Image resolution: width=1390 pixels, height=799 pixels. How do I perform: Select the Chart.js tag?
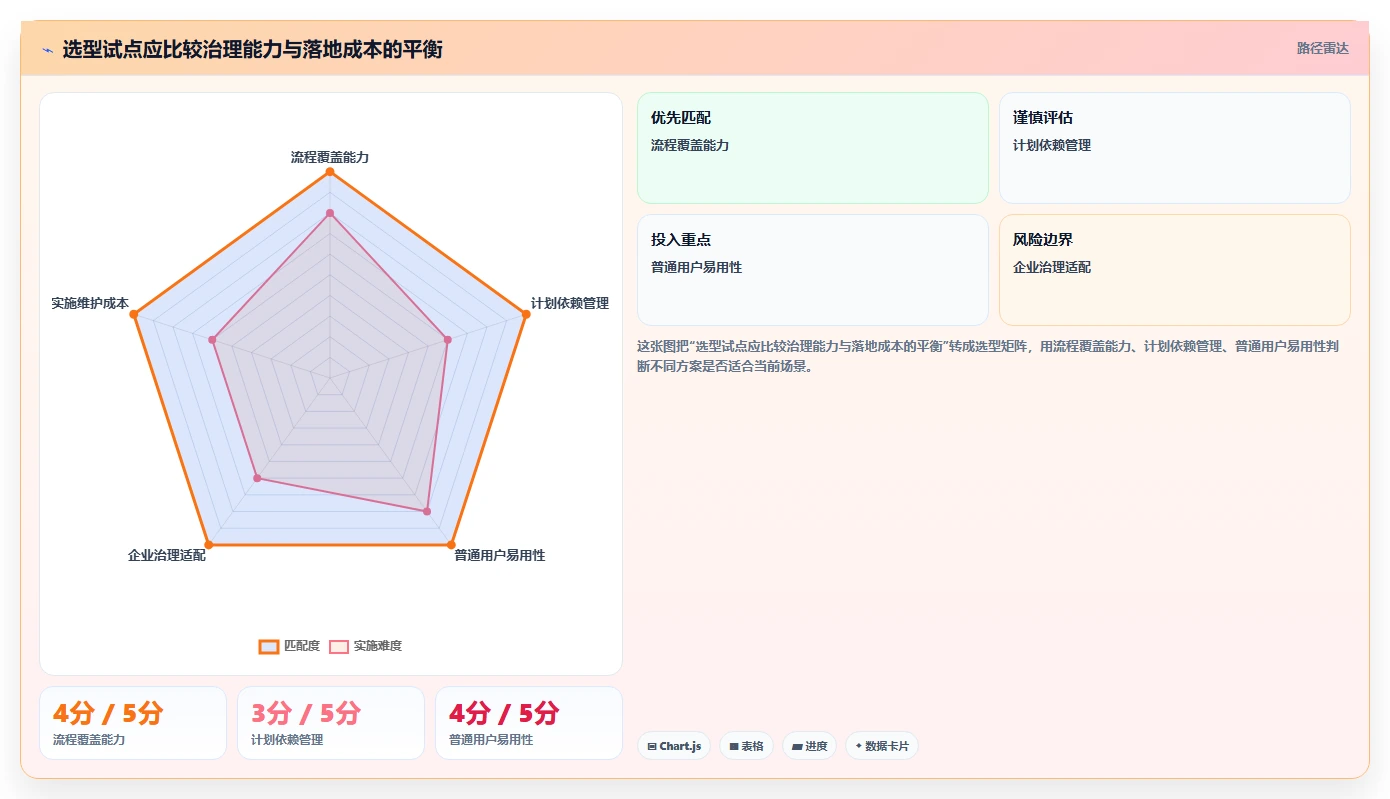[674, 746]
